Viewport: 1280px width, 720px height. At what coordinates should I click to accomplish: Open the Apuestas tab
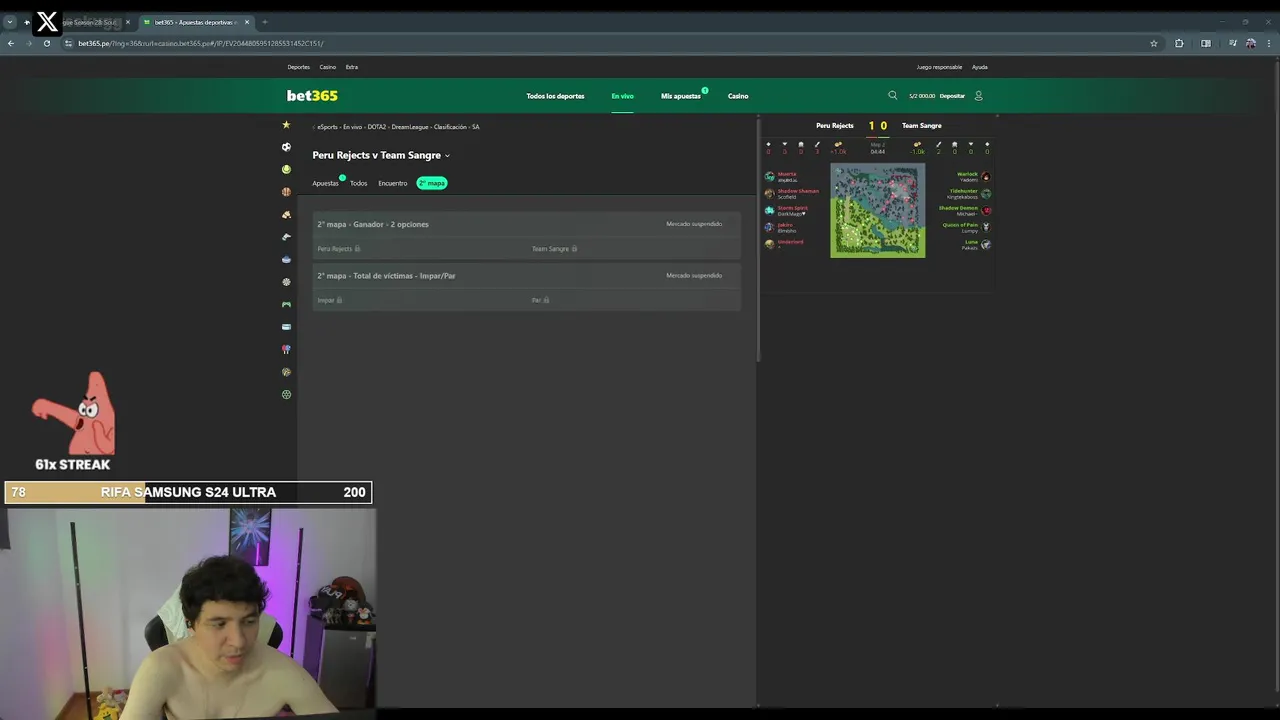(325, 183)
